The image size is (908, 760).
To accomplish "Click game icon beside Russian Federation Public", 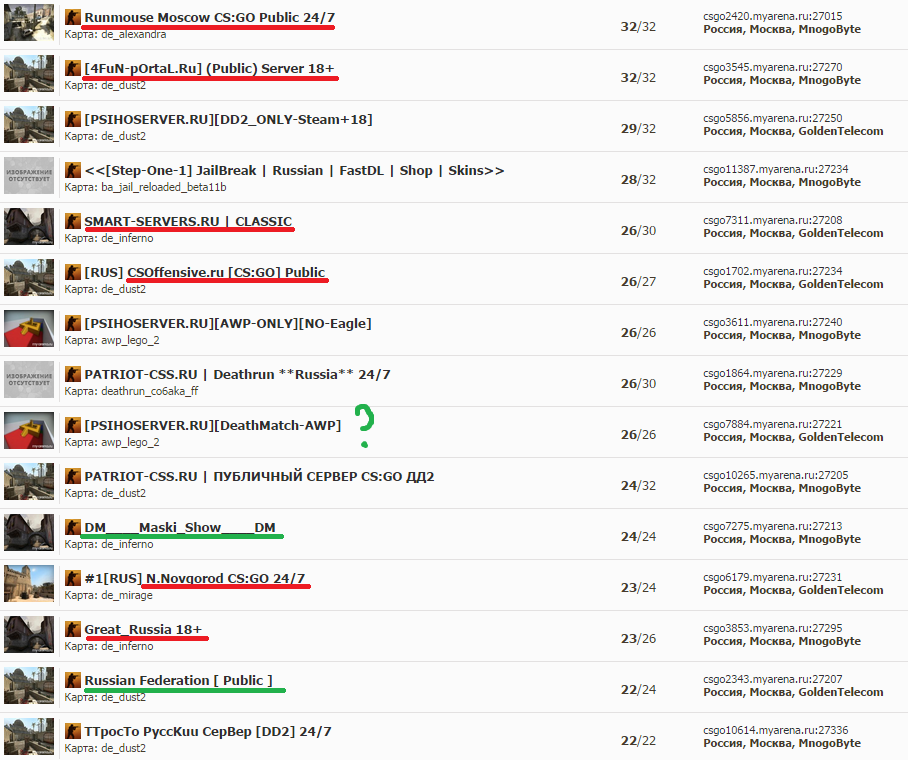I will (73, 680).
